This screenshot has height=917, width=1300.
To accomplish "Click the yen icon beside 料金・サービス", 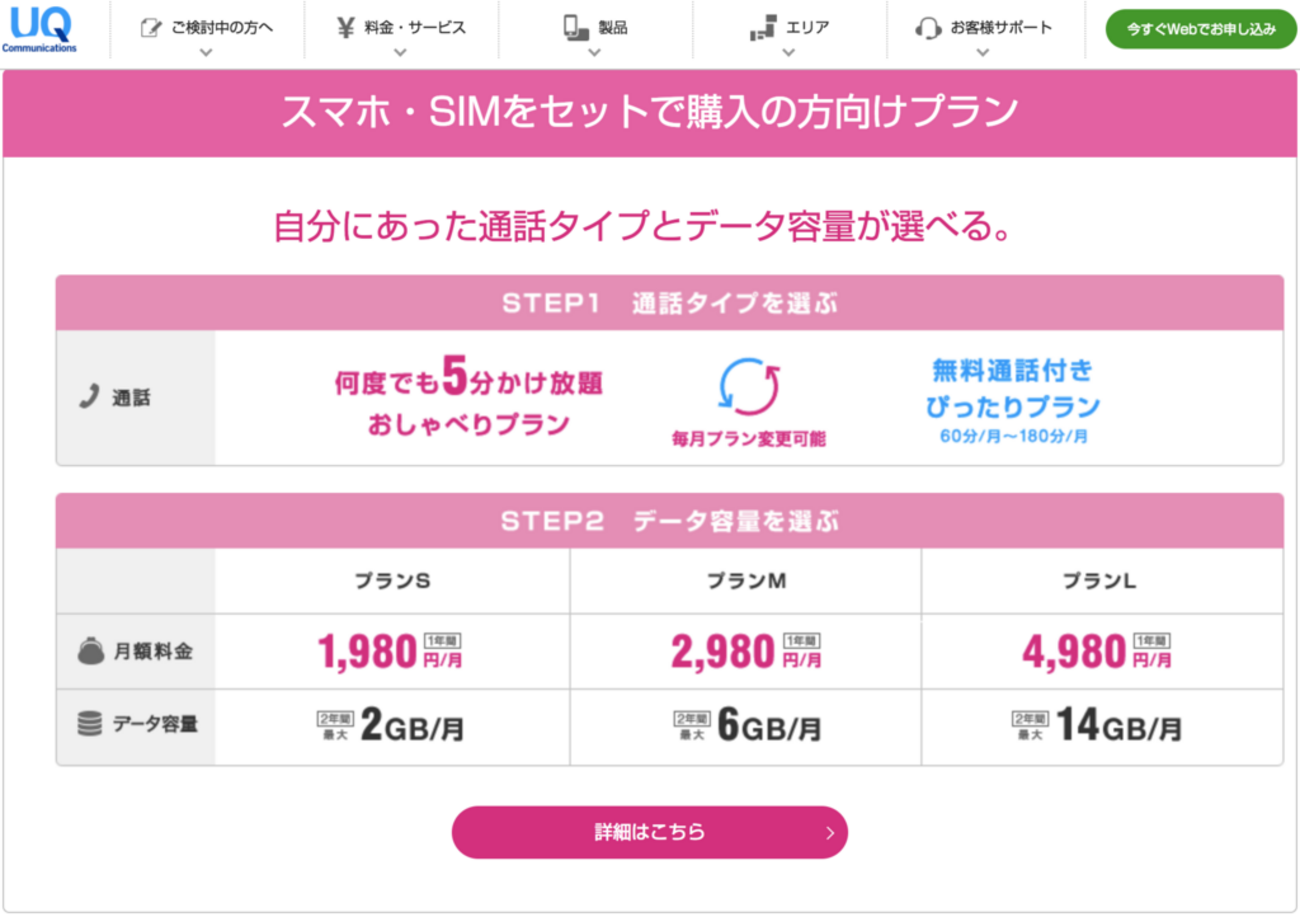I will click(346, 27).
